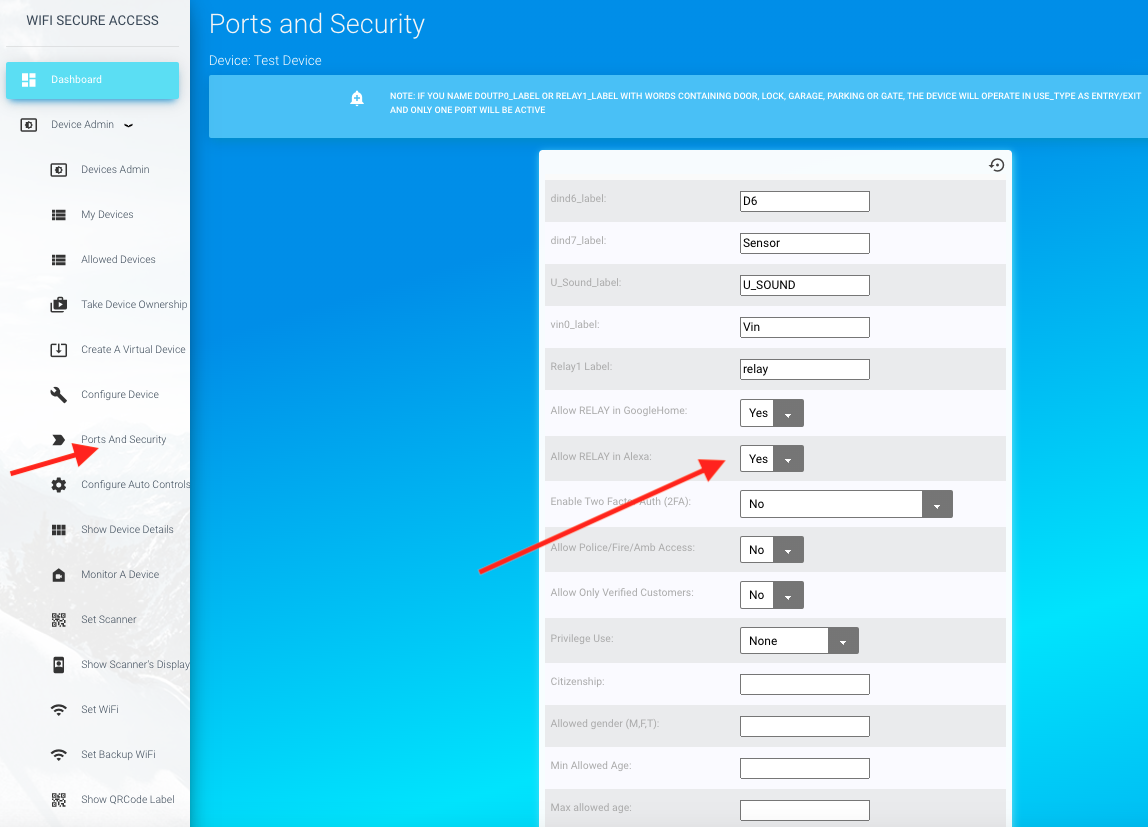Viewport: 1148px width, 827px height.
Task: Open Show QRCode Label link
Action: pos(127,800)
